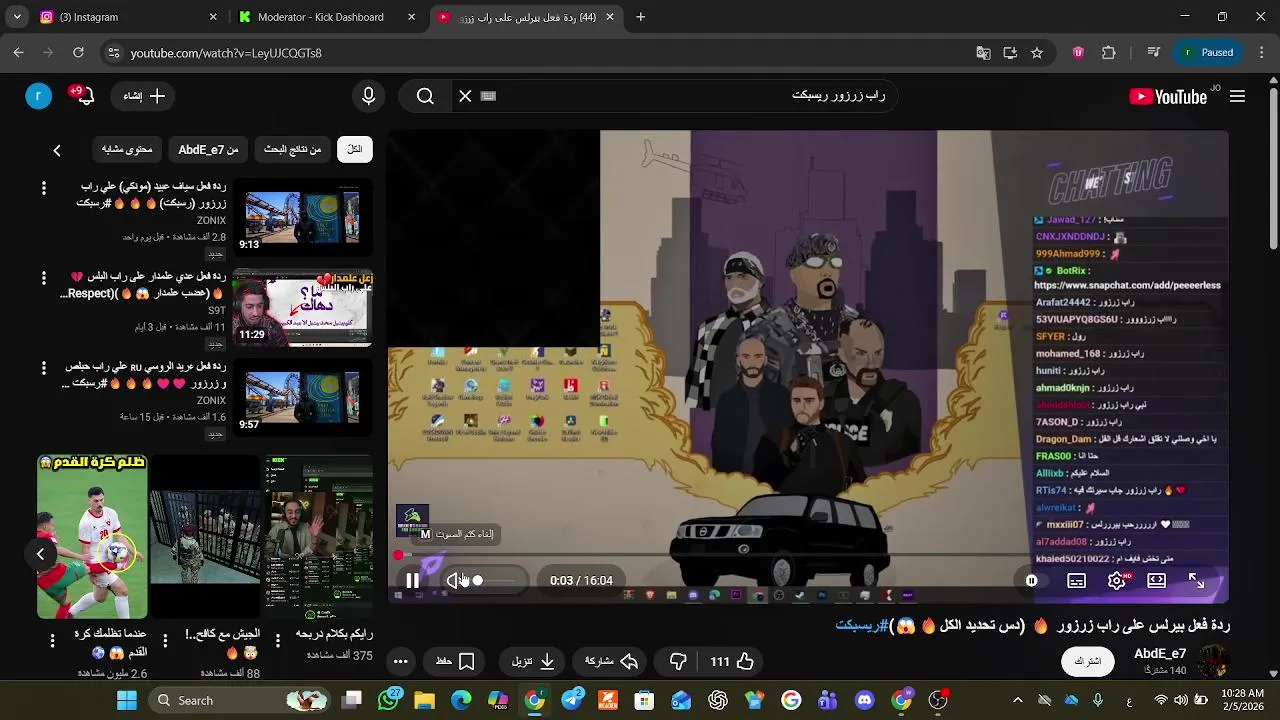Open the on-screen keyboard in the search bar

488,96
